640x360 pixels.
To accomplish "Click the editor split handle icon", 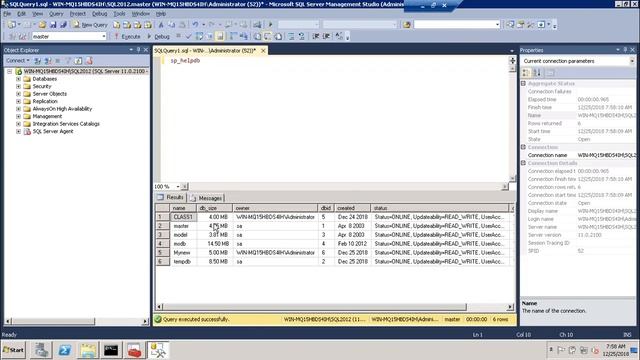I will [512, 60].
